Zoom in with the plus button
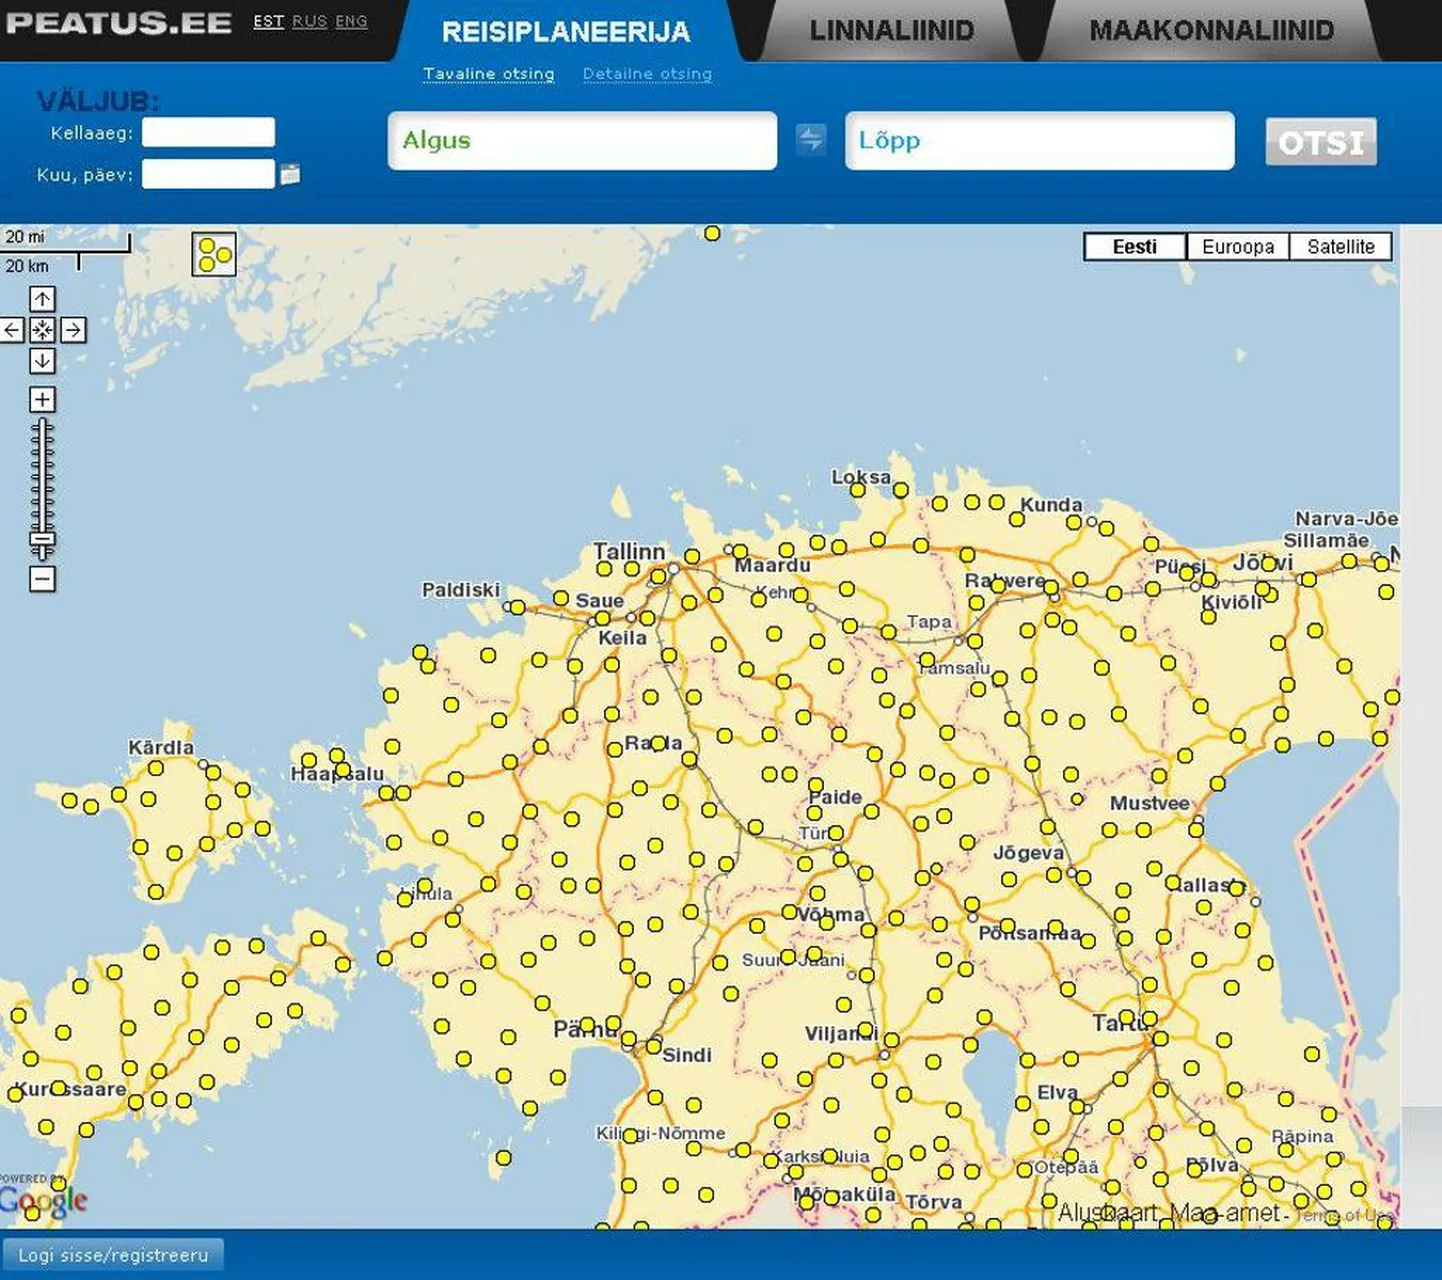Viewport: 1442px width, 1280px height. click(x=42, y=400)
